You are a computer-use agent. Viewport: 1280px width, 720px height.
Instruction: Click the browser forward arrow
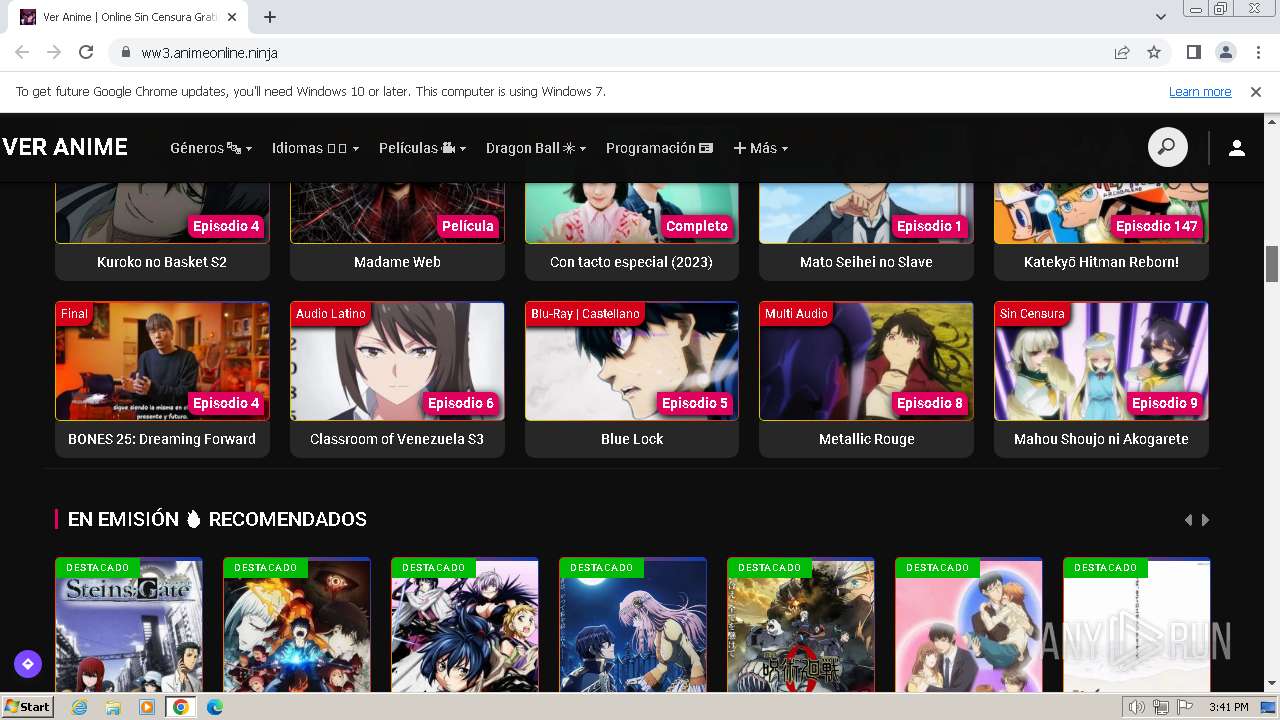click(54, 53)
